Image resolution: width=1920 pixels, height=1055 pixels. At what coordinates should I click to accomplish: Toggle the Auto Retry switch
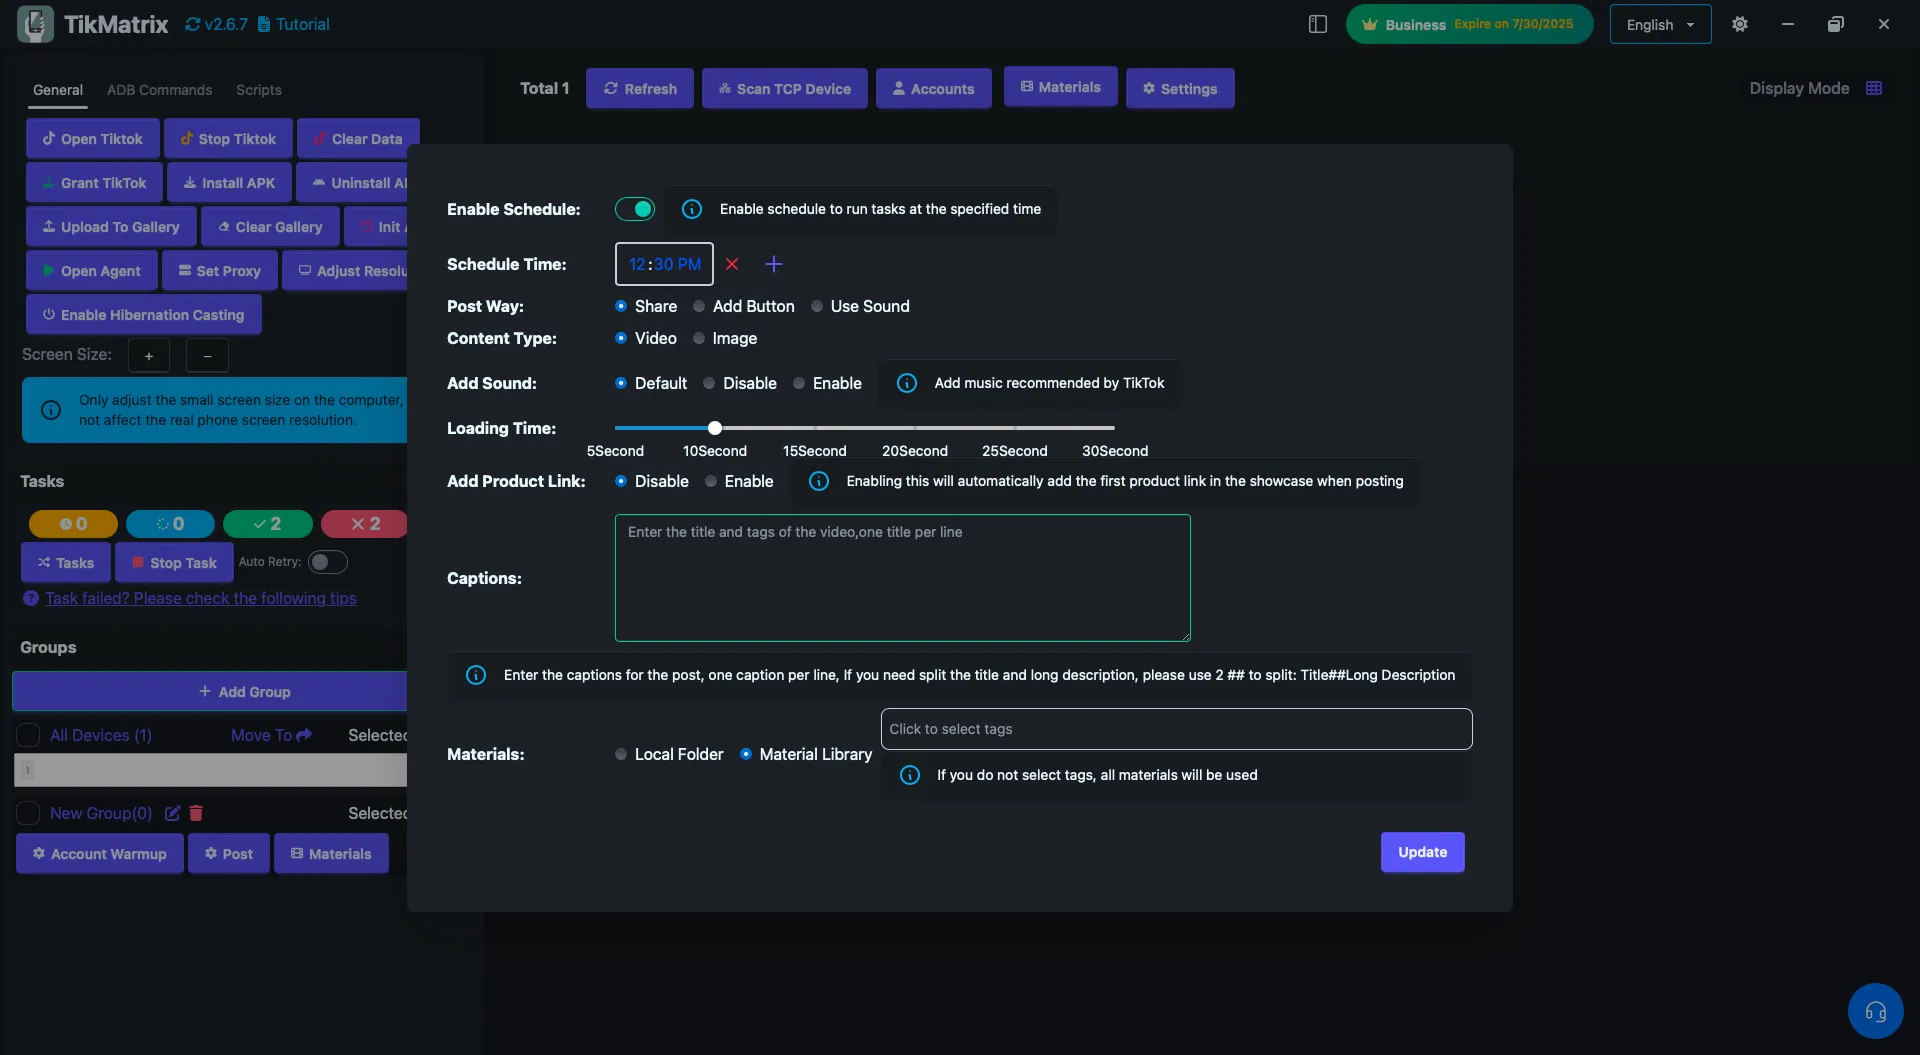click(x=327, y=562)
